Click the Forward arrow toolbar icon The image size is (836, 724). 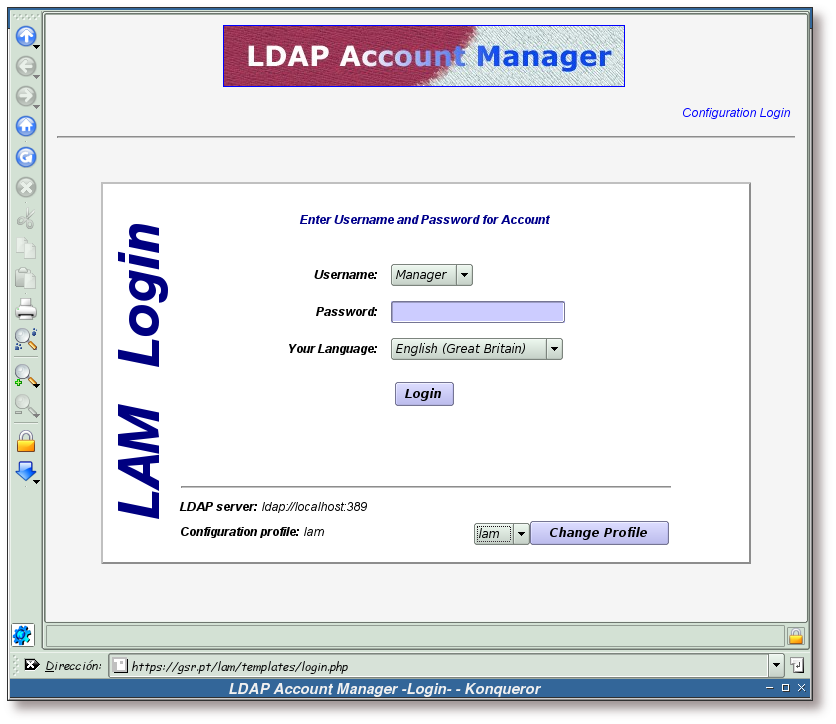tap(26, 96)
